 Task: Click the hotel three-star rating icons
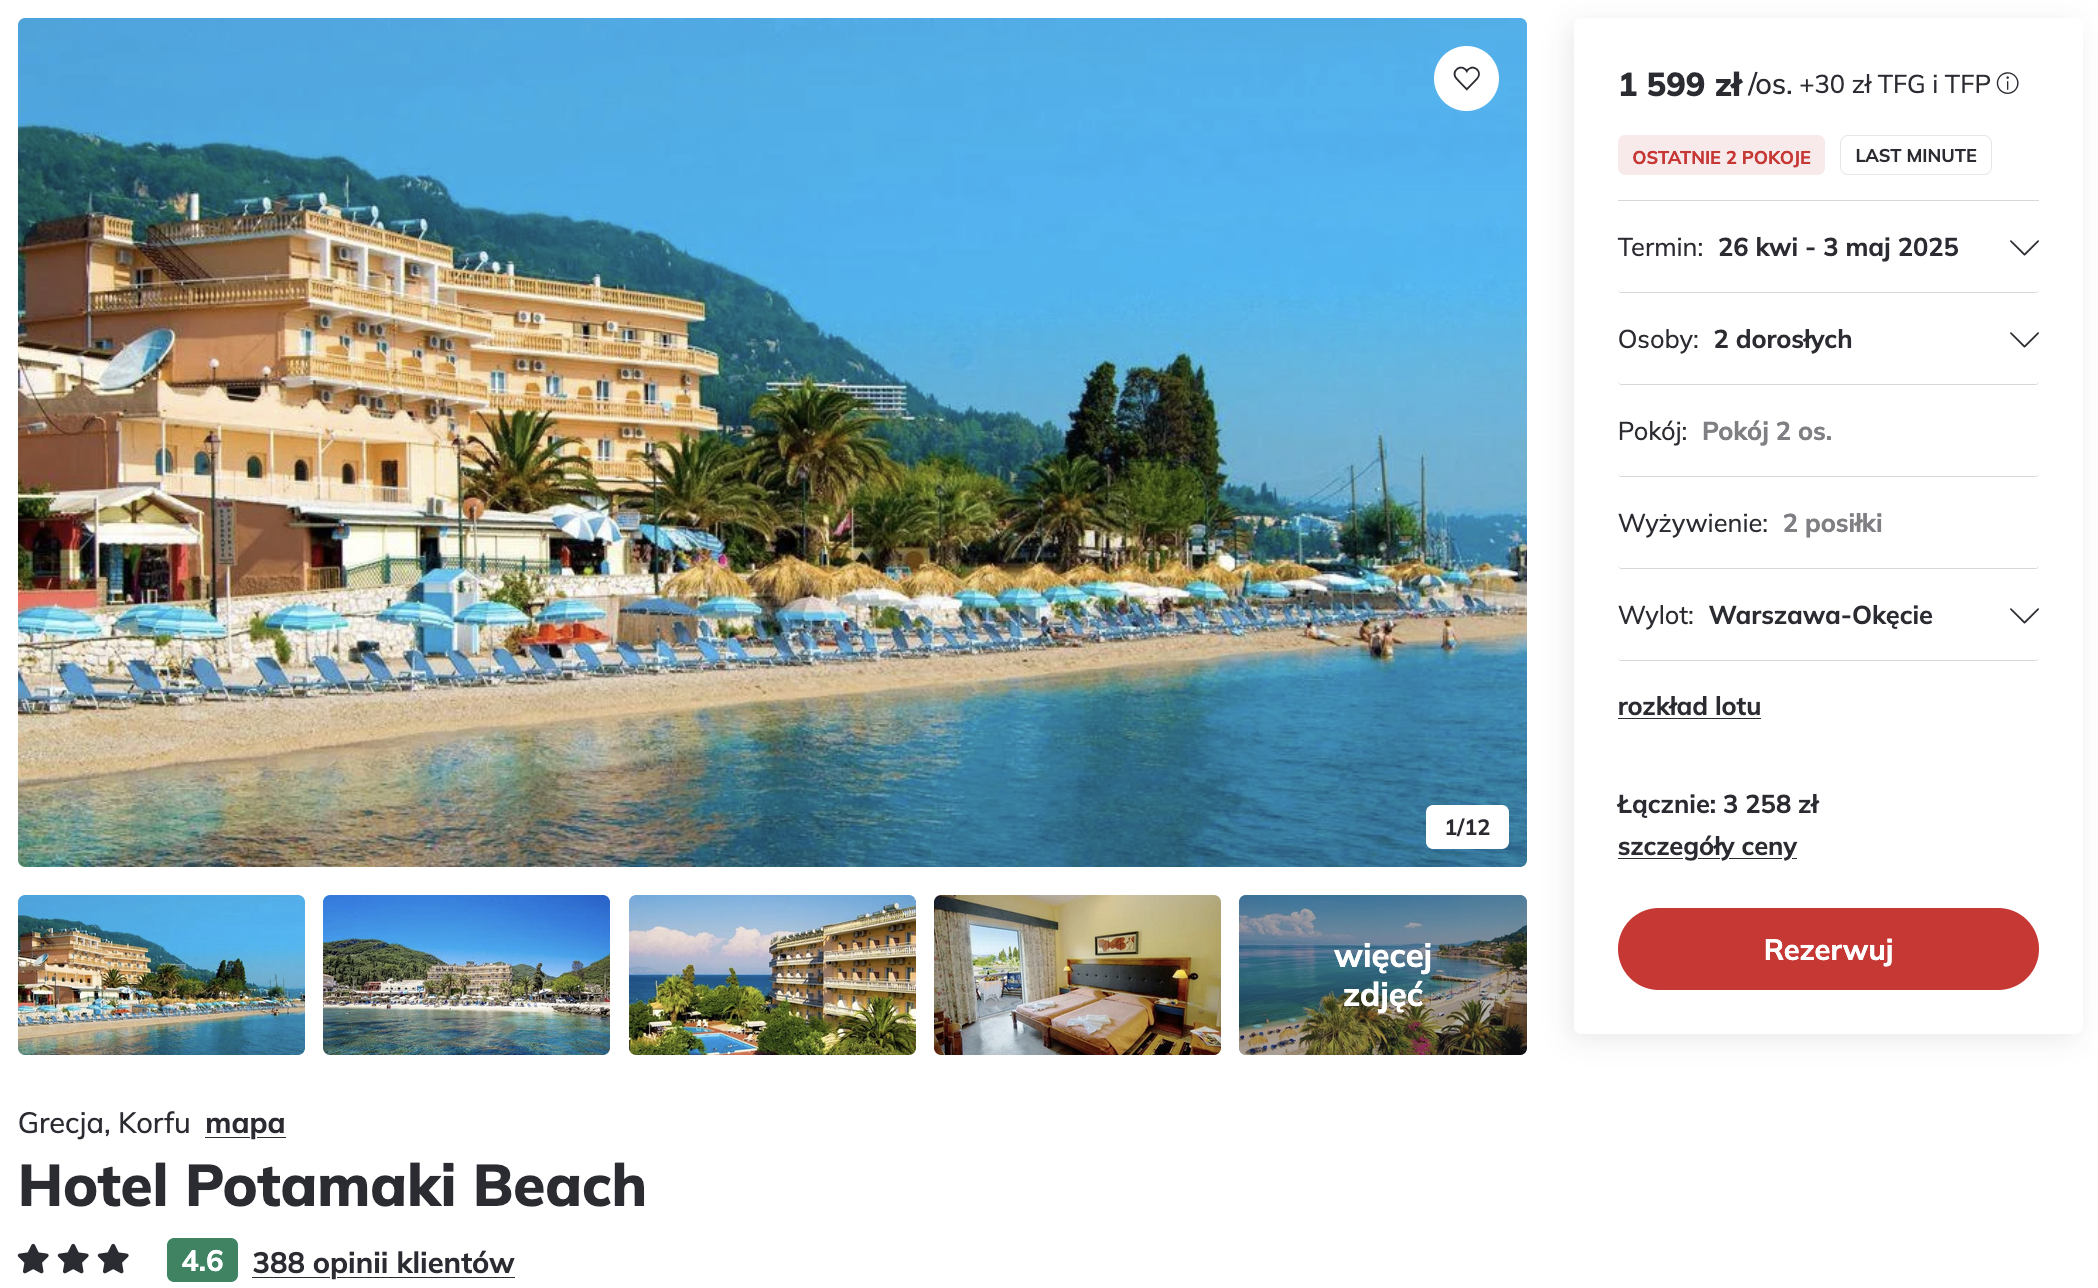pos(74,1259)
